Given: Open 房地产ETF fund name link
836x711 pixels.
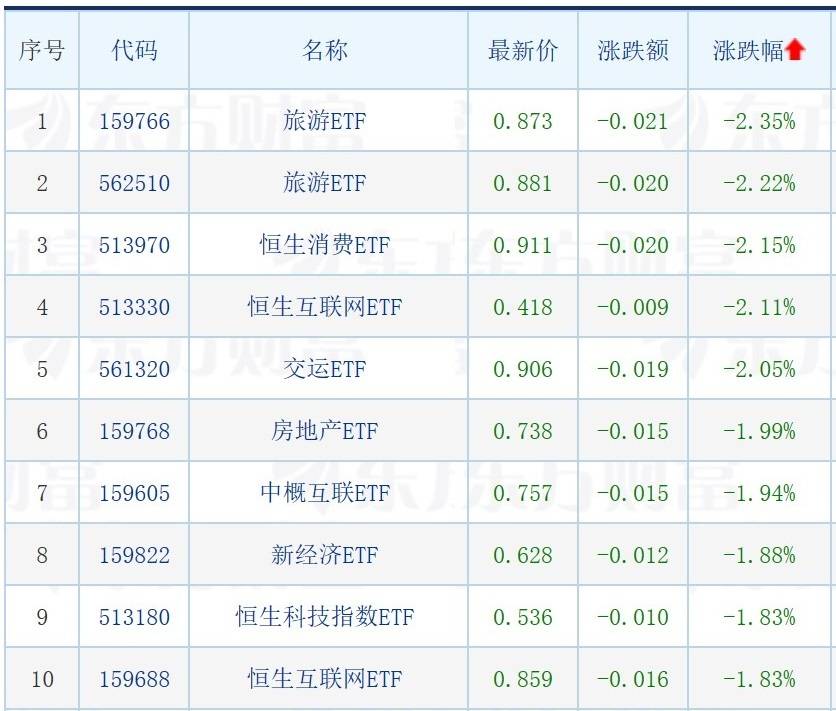Looking at the screenshot, I should click(325, 431).
